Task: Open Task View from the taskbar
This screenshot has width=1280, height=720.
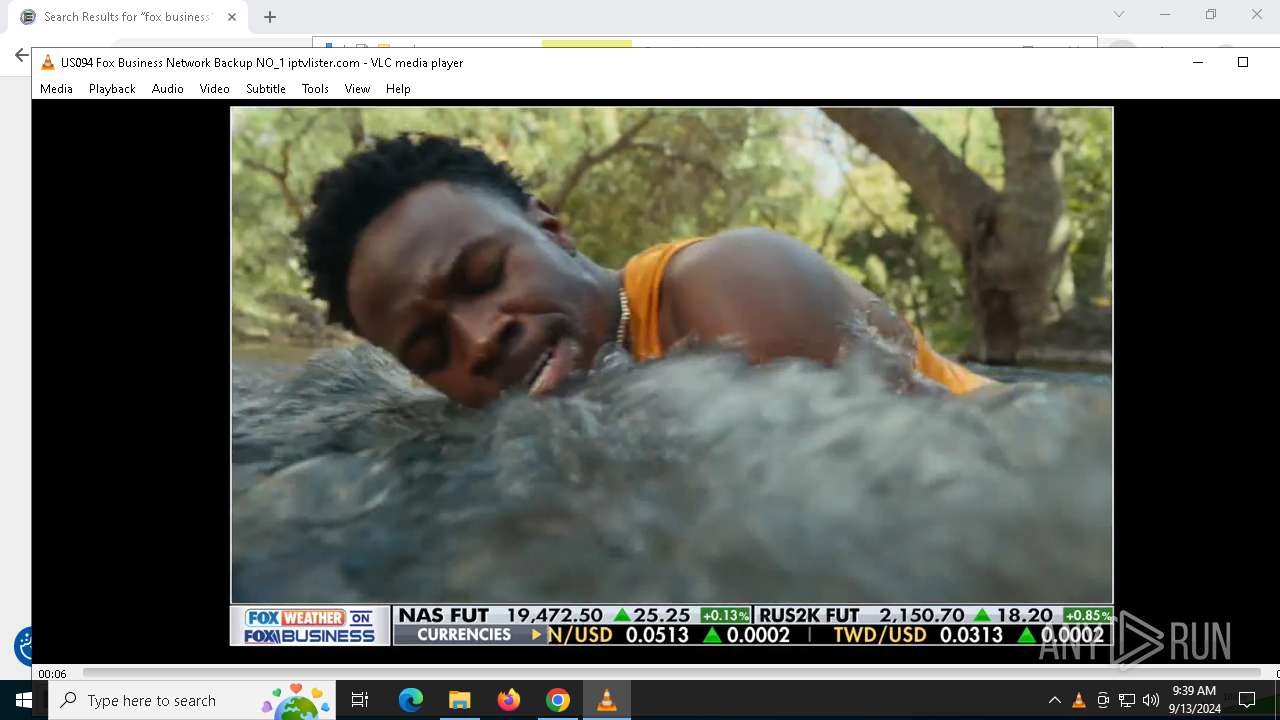Action: click(x=360, y=700)
